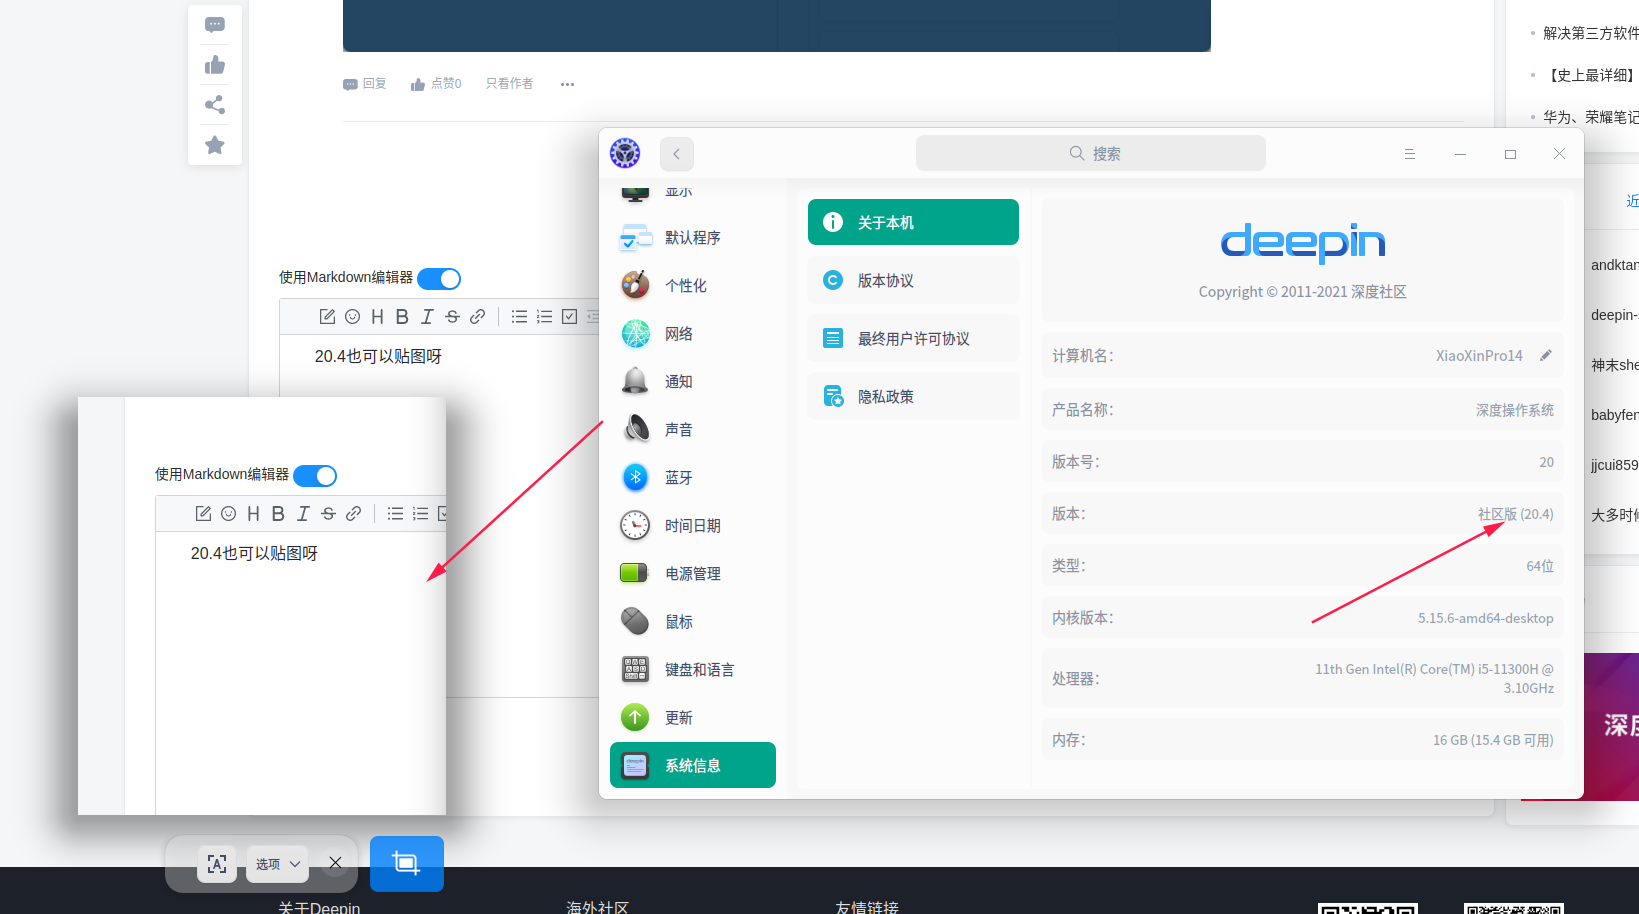Open the three-dot more menu under the post
The height and width of the screenshot is (914, 1639).
point(568,84)
